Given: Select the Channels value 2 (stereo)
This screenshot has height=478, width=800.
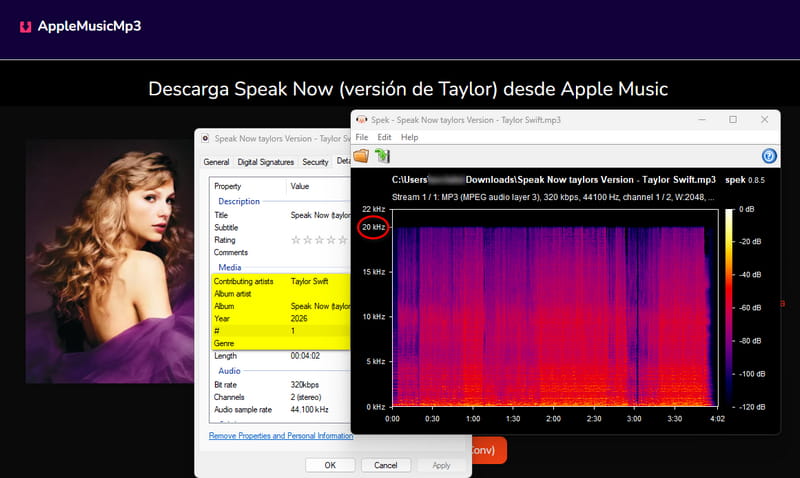Looking at the screenshot, I should click(x=306, y=397).
